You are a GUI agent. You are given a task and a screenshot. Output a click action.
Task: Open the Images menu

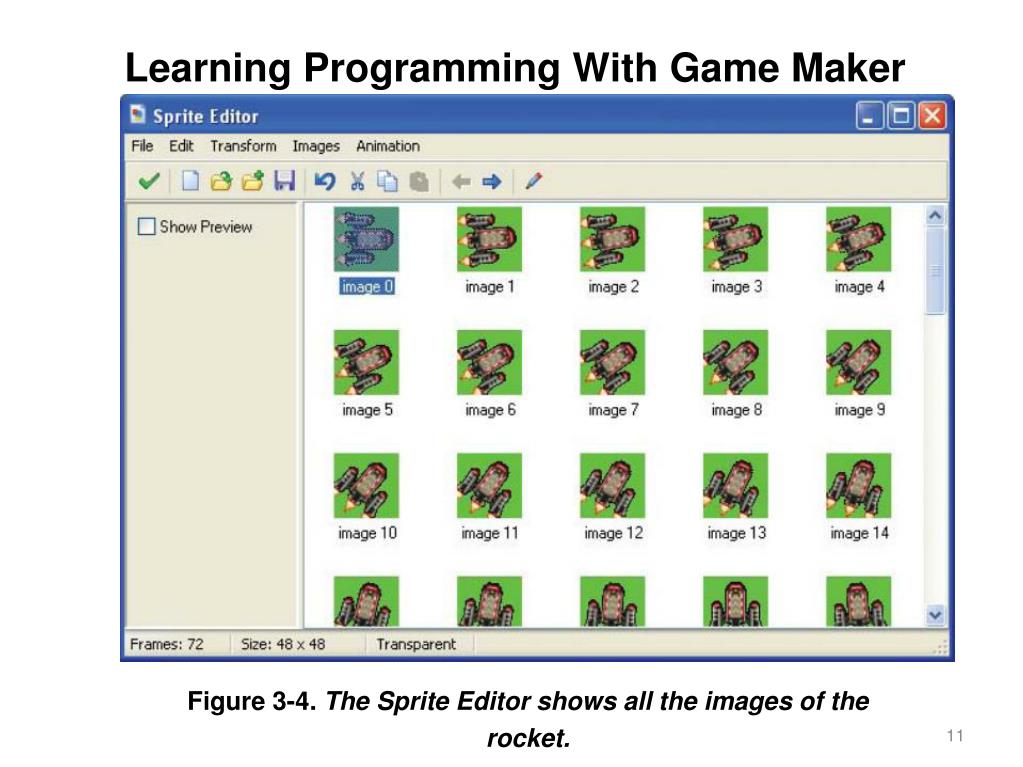(316, 146)
